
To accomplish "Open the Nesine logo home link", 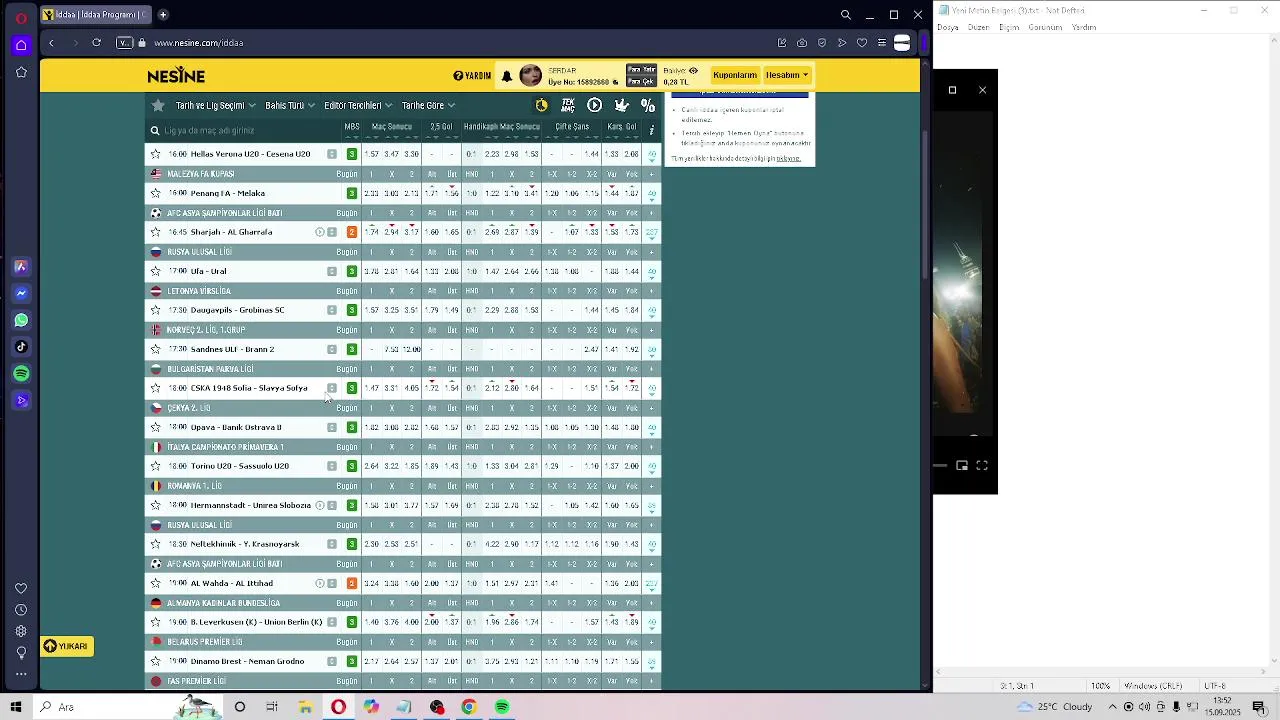I will coord(176,76).
